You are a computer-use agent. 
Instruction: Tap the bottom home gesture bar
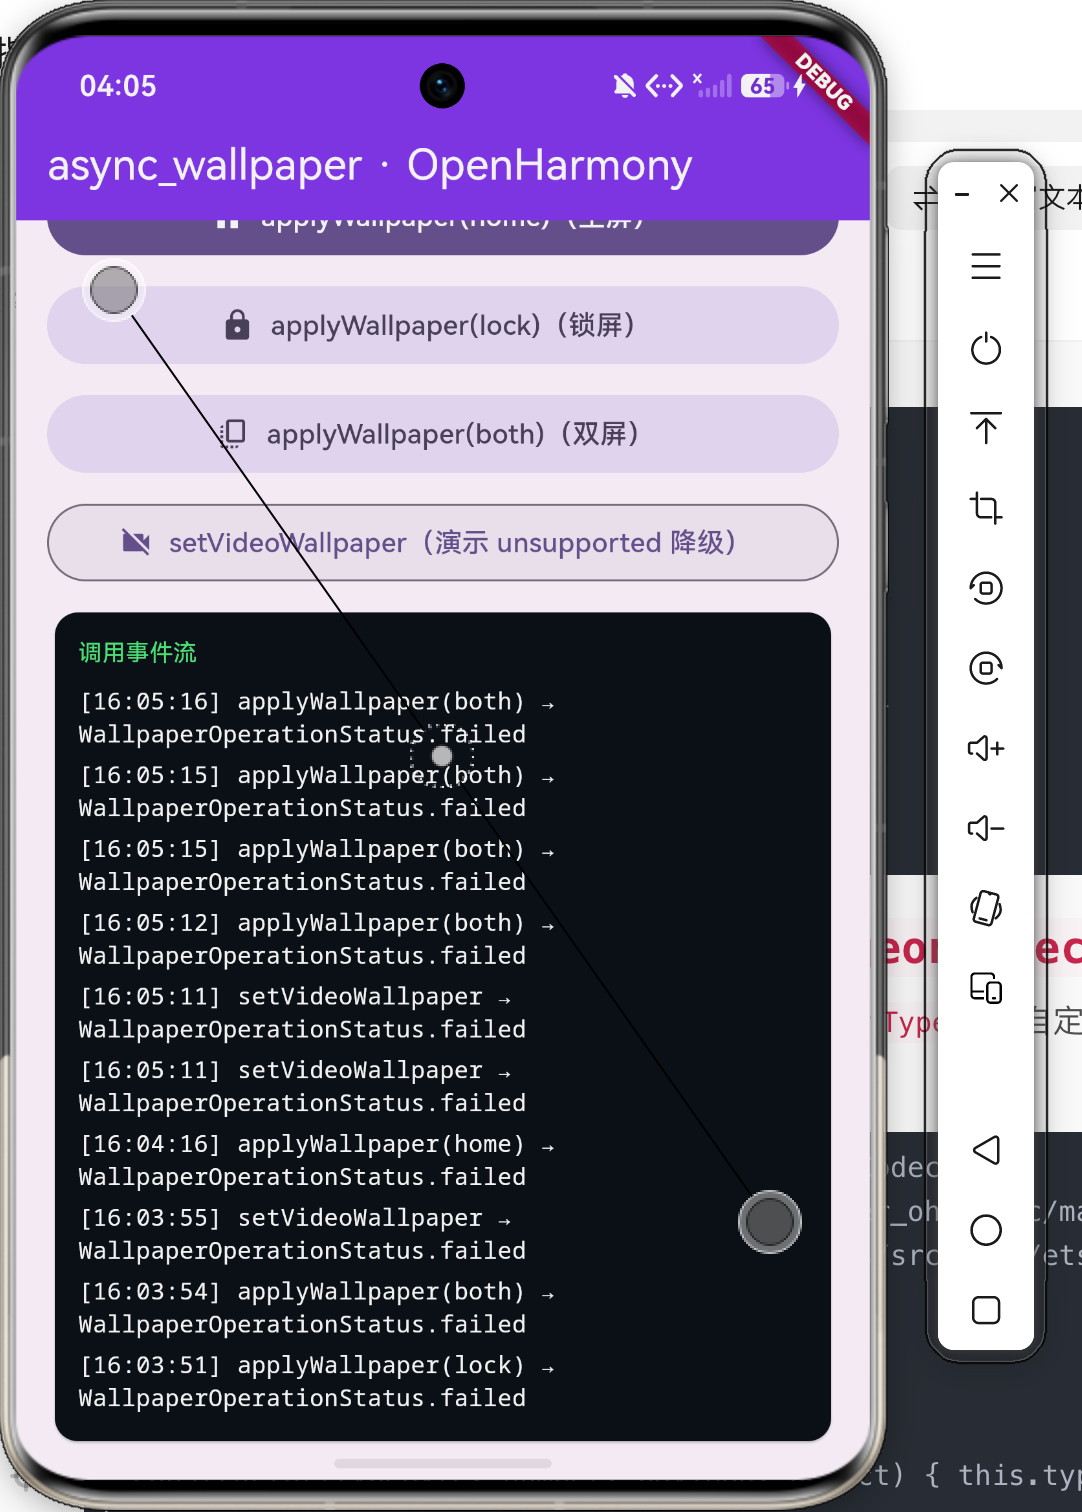click(443, 1463)
